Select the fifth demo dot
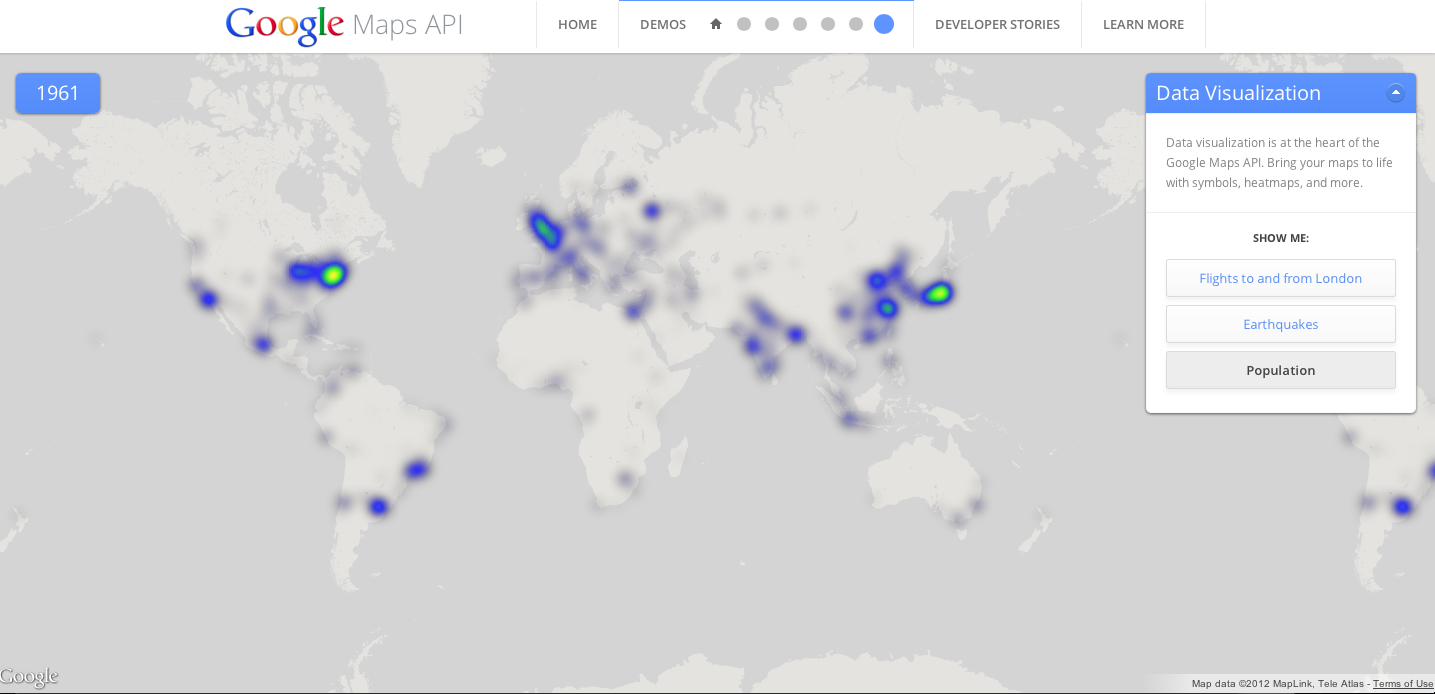This screenshot has width=1435, height=694. [856, 25]
